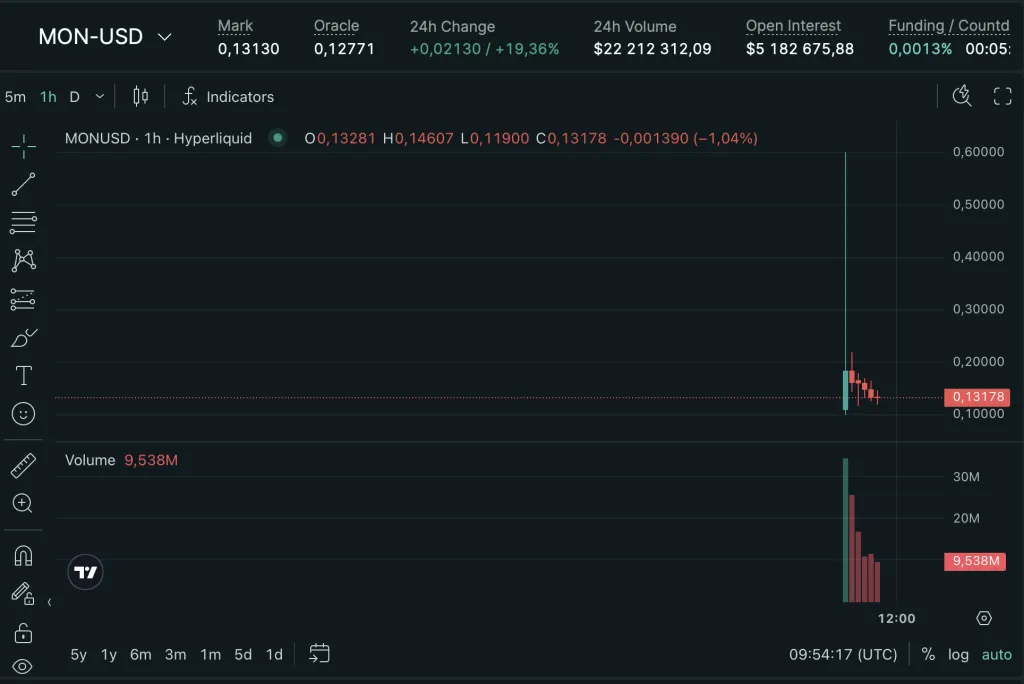Click the Oracle price label
This screenshot has width=1024, height=684.
336,25
